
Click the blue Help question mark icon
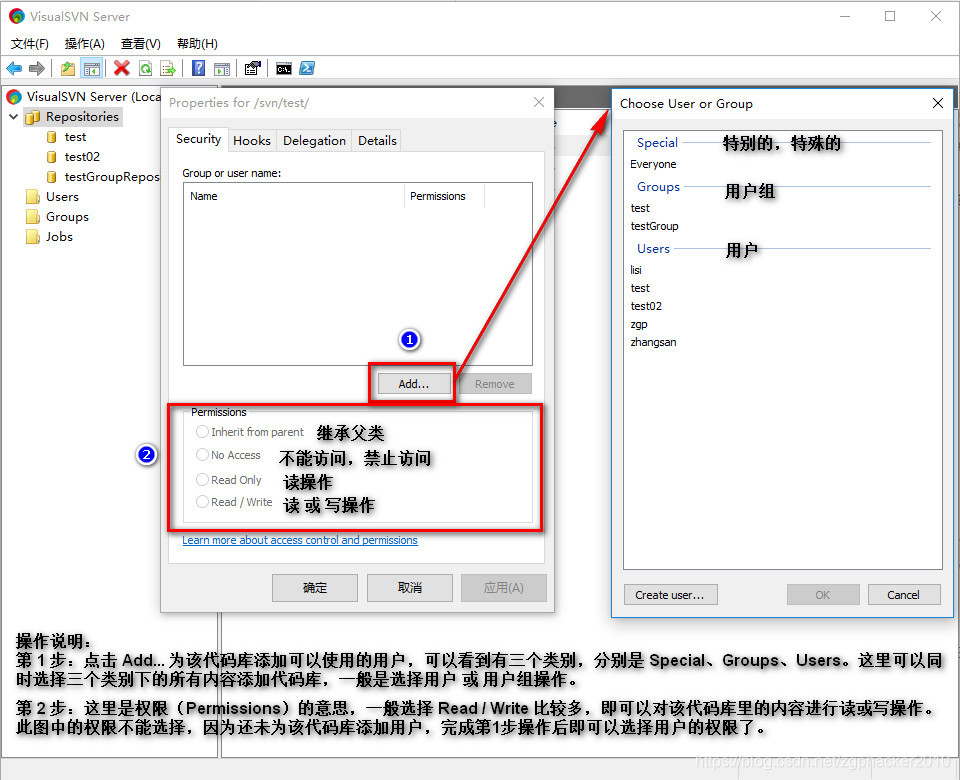pos(198,68)
